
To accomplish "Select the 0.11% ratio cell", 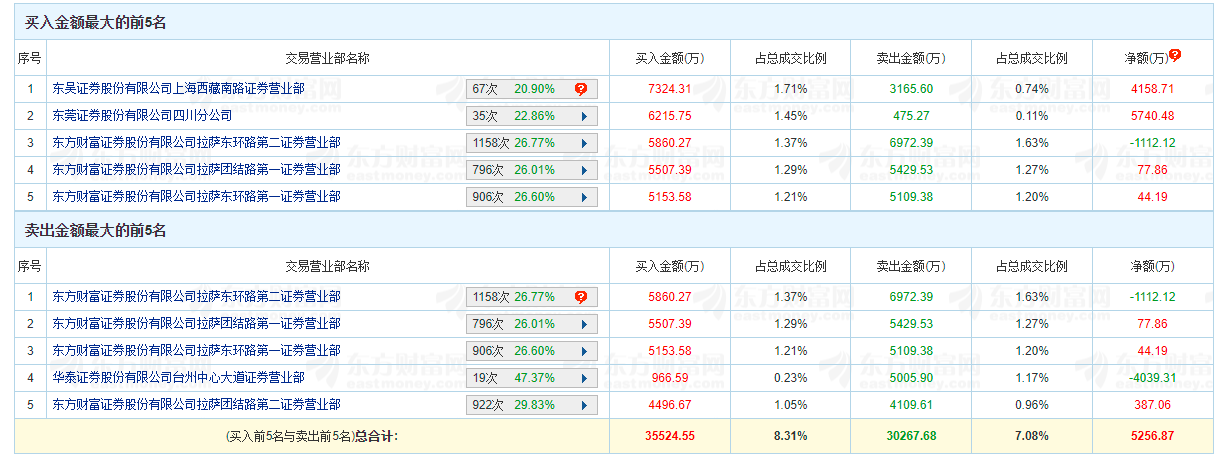I will click(1031, 116).
